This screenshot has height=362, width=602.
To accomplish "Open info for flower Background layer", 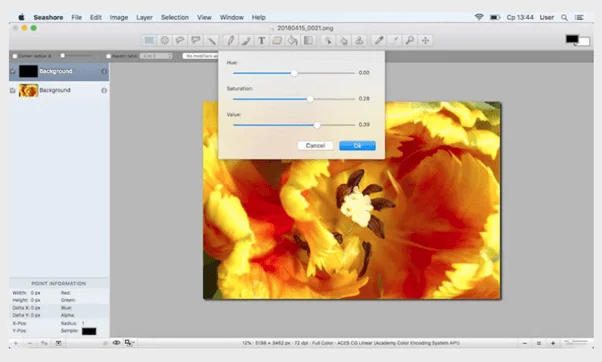I will point(104,91).
